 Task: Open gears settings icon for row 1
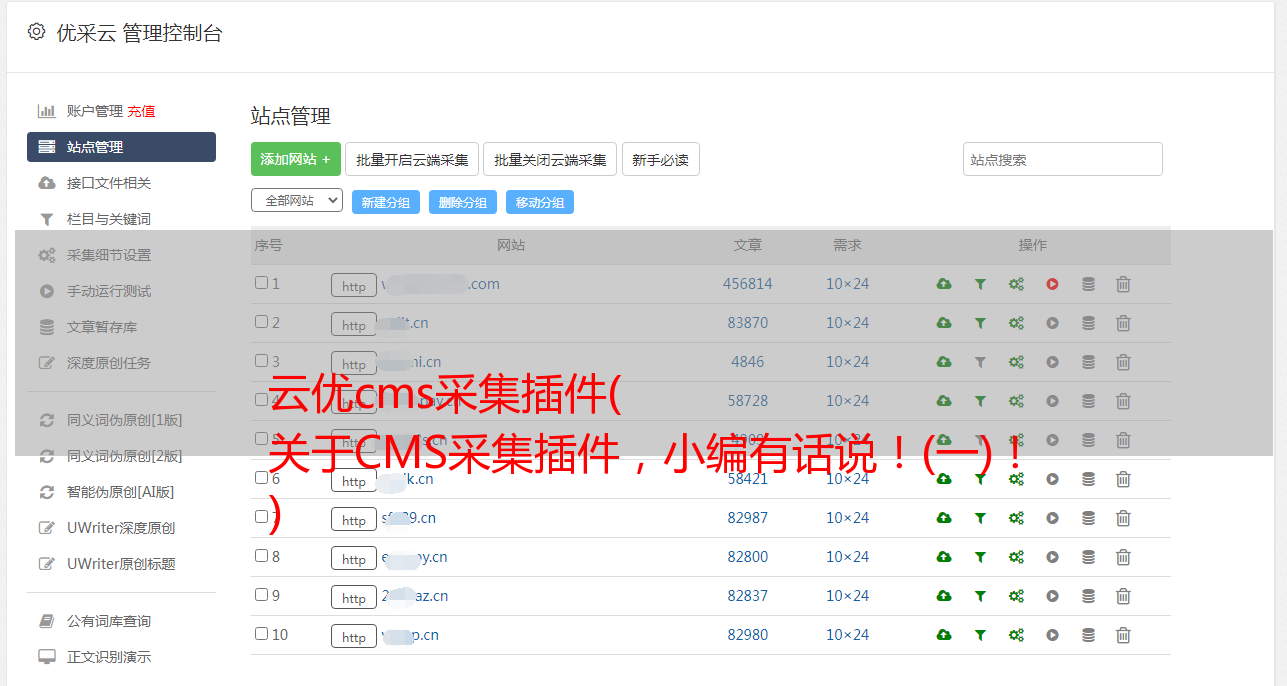1016,284
